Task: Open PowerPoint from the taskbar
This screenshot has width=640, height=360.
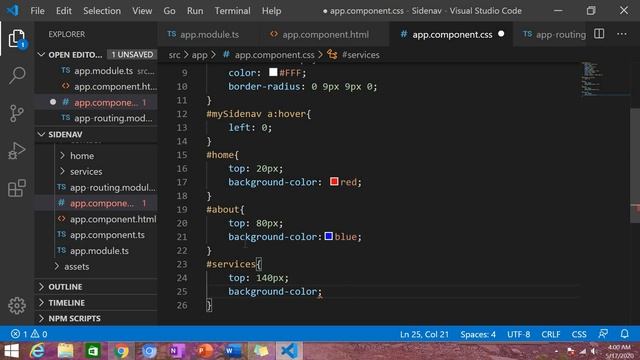Action: pyautogui.click(x=205, y=351)
